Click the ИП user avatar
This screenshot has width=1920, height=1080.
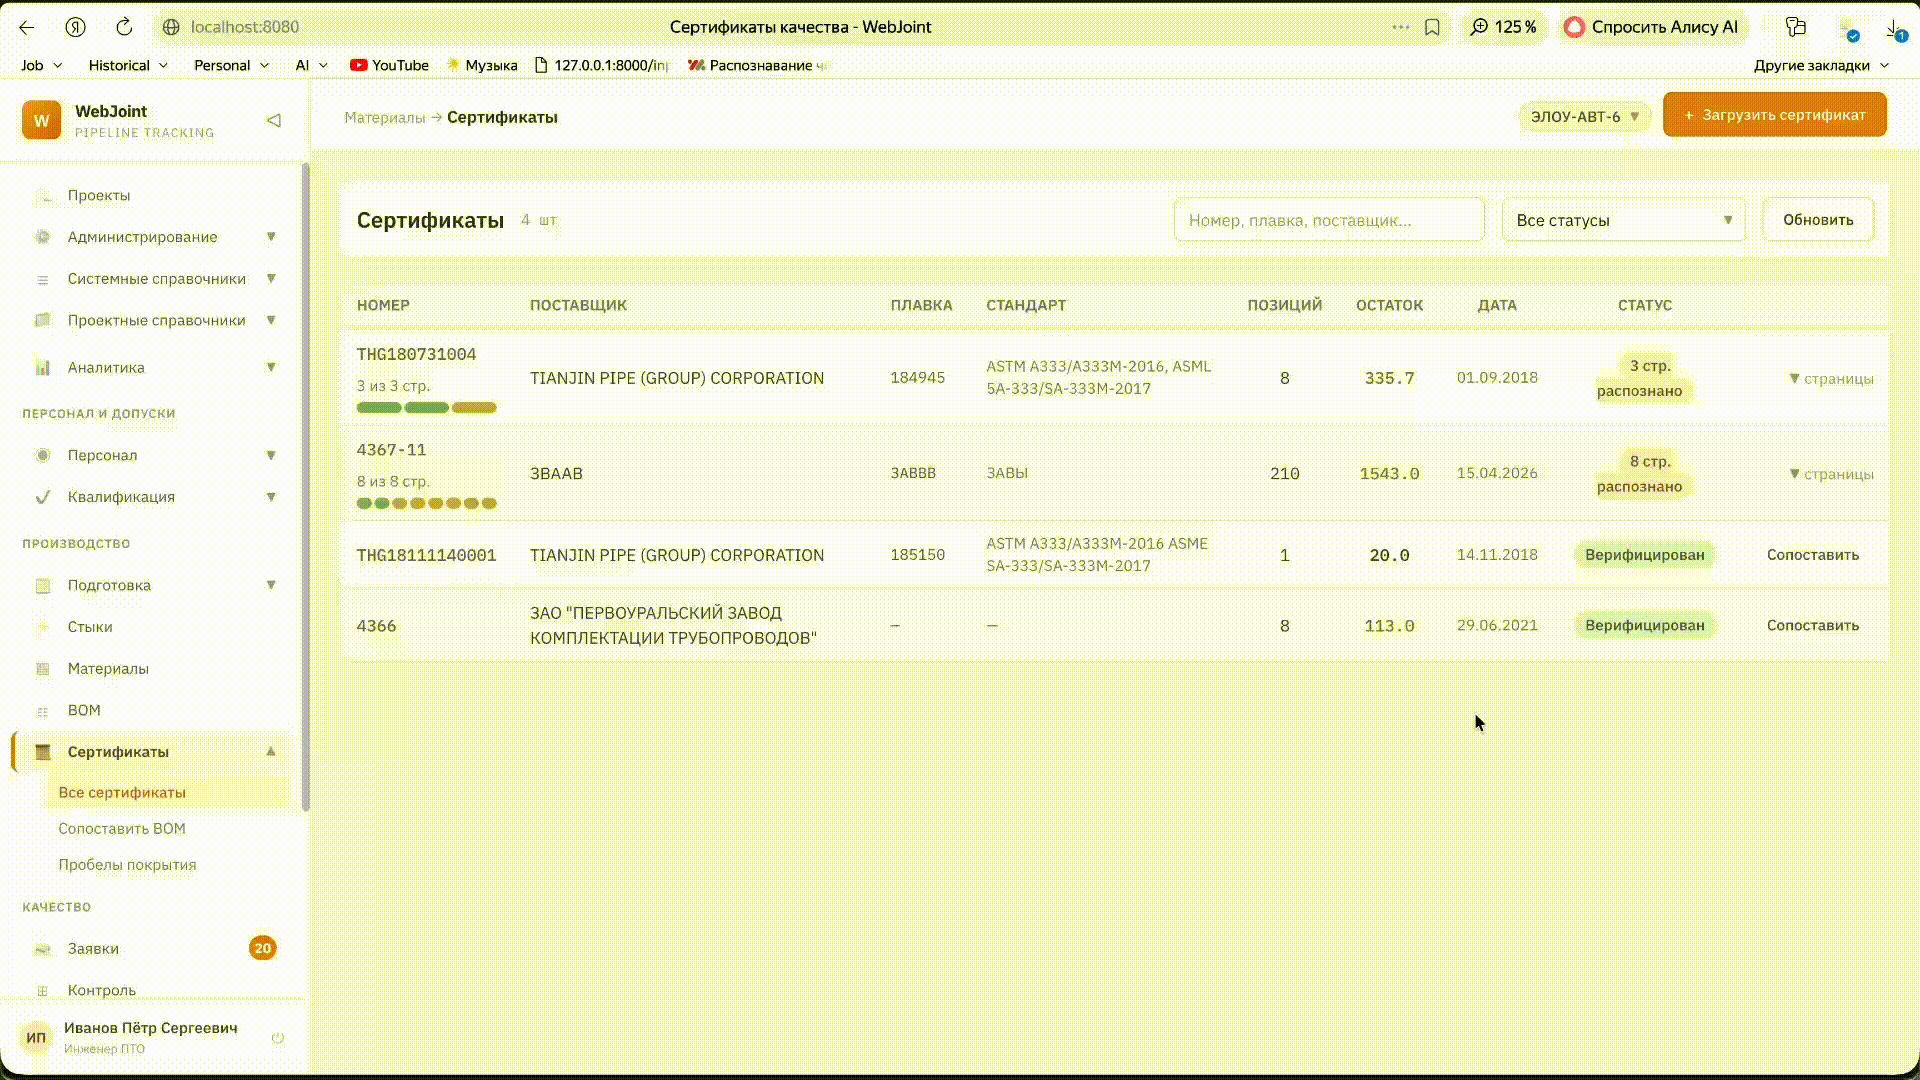(36, 1038)
